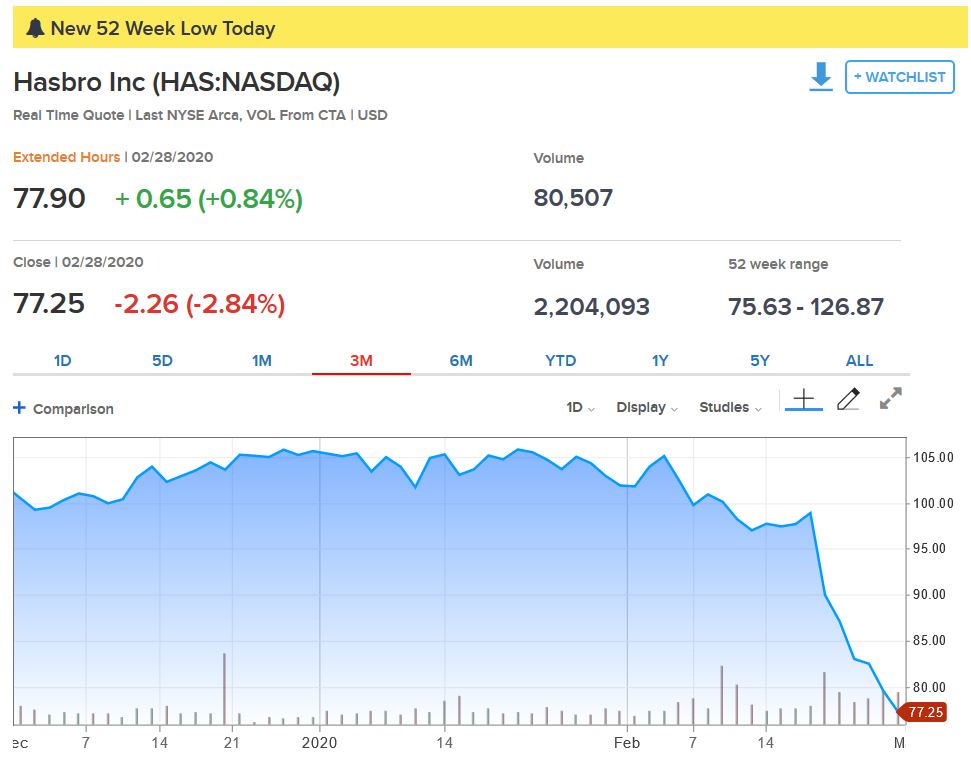Choose the 1Y range tab
The height and width of the screenshot is (760, 971).
[x=660, y=361]
